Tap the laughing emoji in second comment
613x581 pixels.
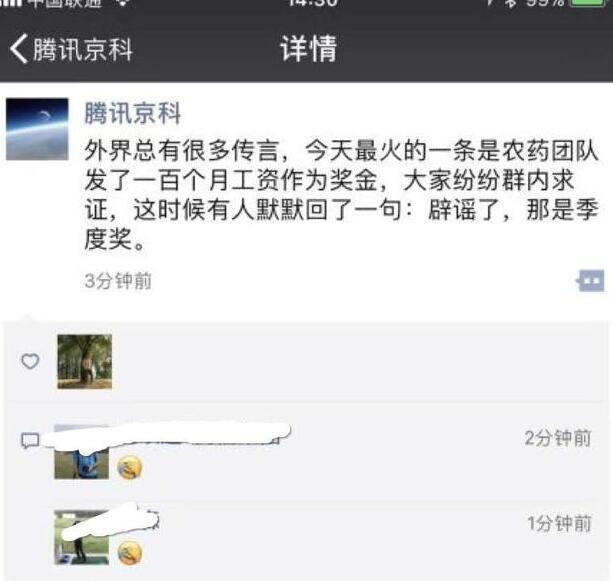(x=130, y=553)
